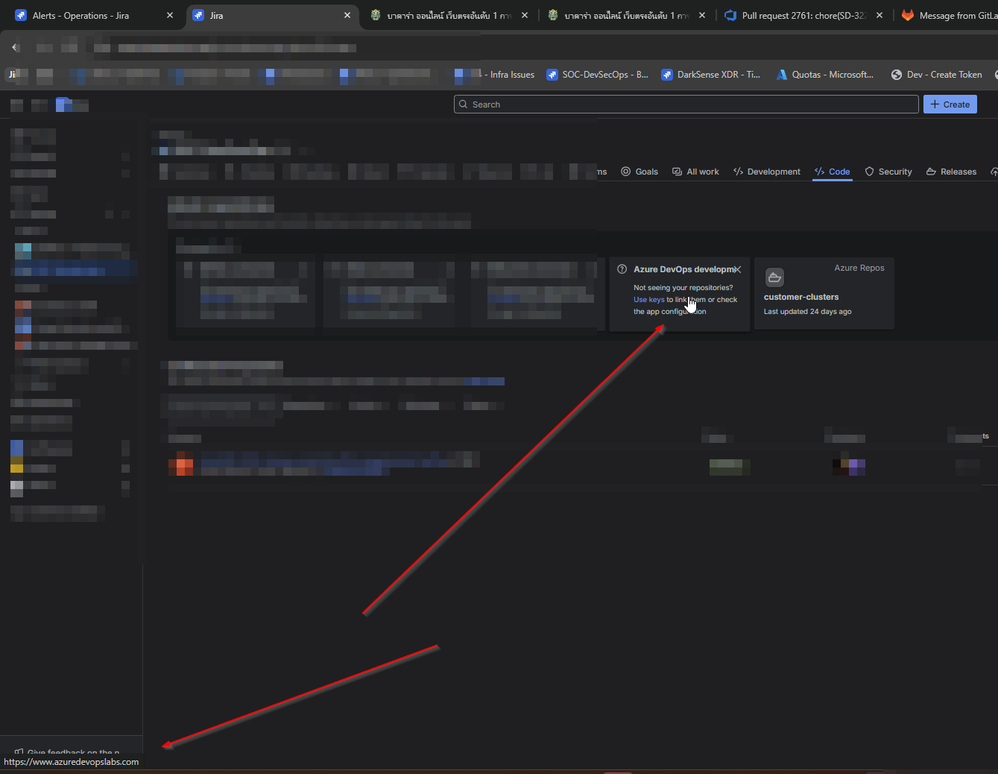
Task: Click the browser back arrow button
Action: [x=15, y=47]
